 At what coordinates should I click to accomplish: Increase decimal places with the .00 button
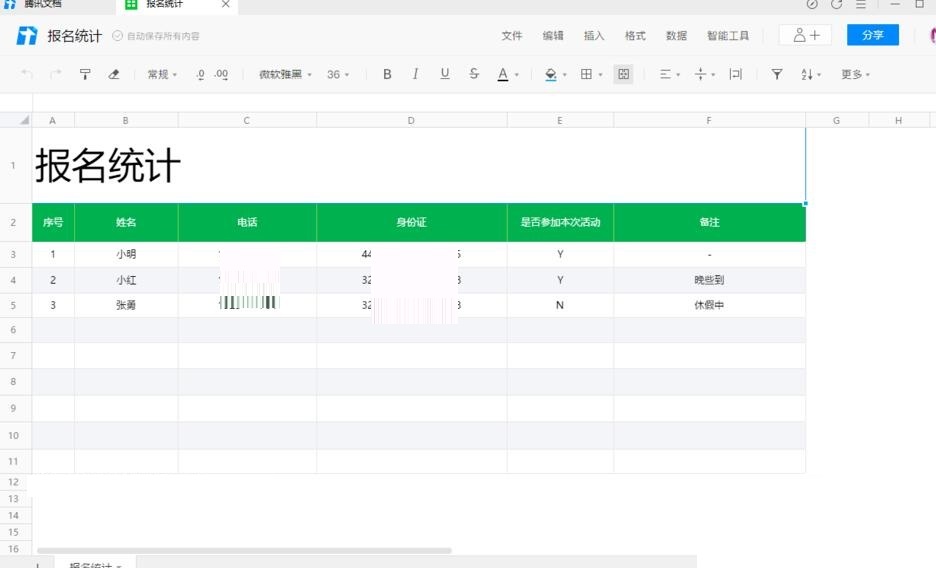pyautogui.click(x=221, y=74)
